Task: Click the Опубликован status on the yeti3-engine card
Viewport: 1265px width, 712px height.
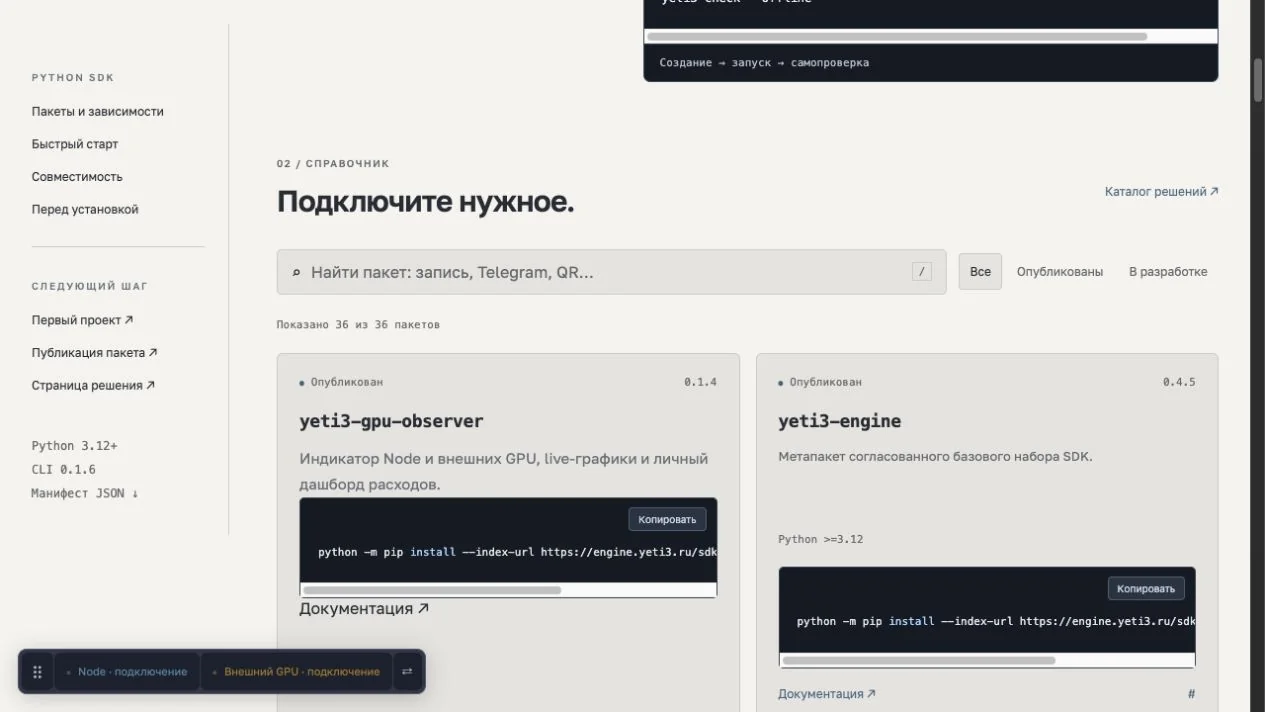Action: [x=820, y=382]
